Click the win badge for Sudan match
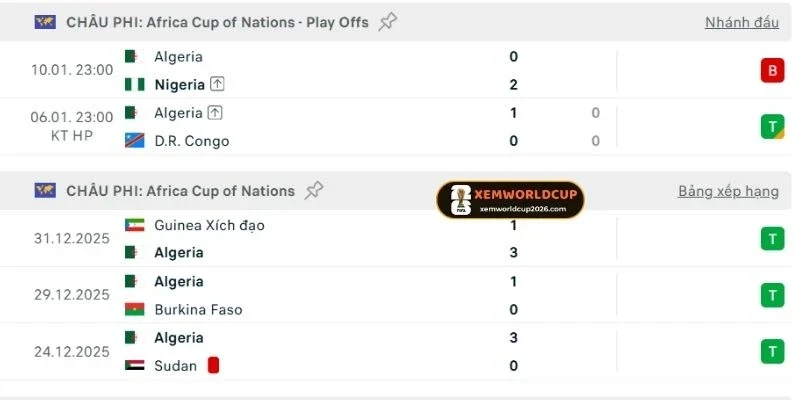This screenshot has height=400, width=800. click(x=771, y=351)
